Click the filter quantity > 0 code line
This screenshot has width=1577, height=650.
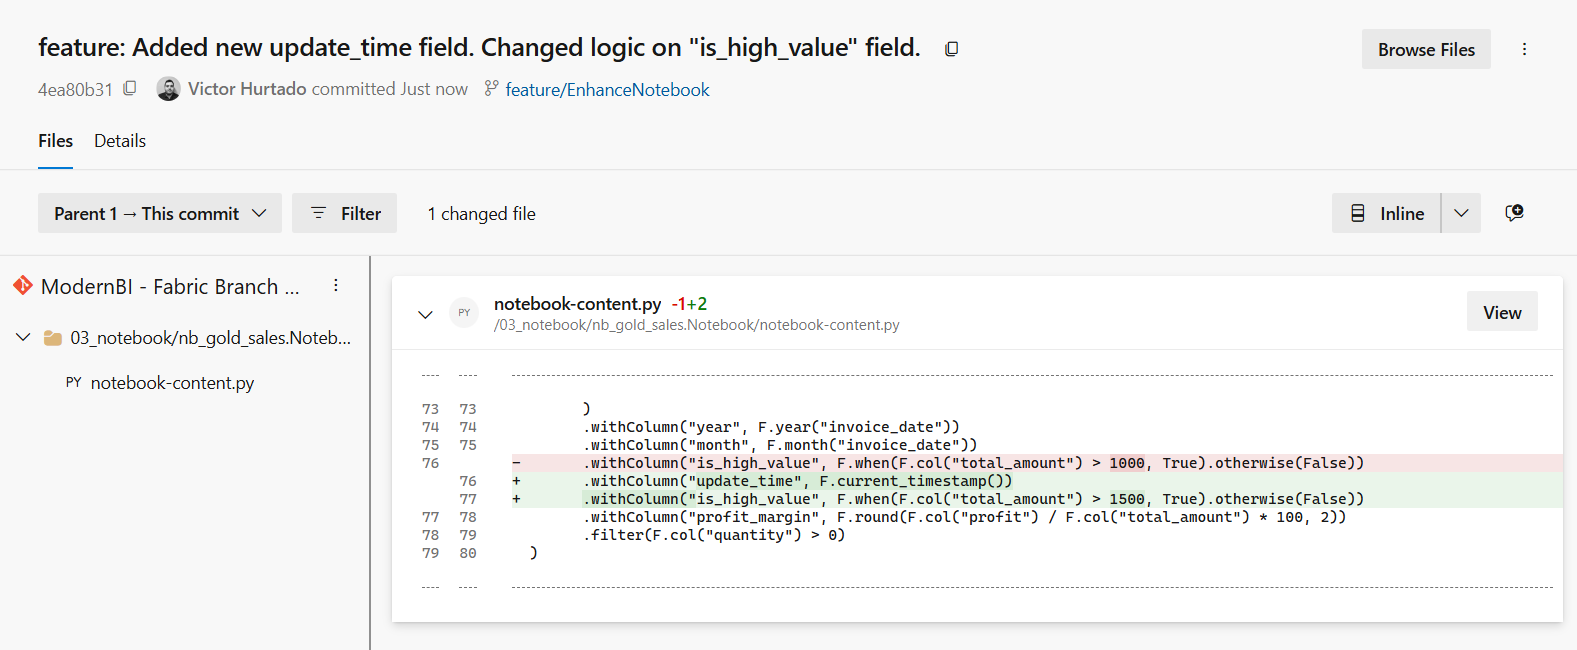pos(714,535)
